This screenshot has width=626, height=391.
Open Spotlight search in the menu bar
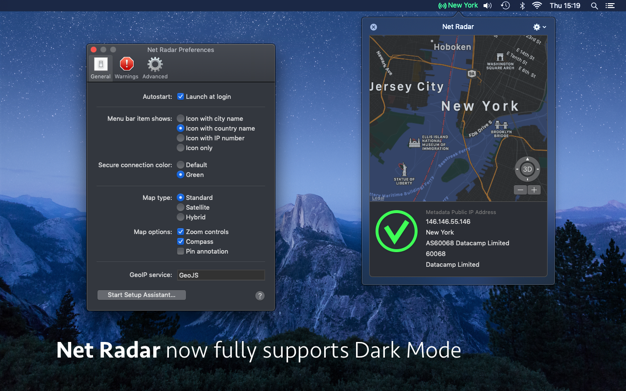pos(594,6)
